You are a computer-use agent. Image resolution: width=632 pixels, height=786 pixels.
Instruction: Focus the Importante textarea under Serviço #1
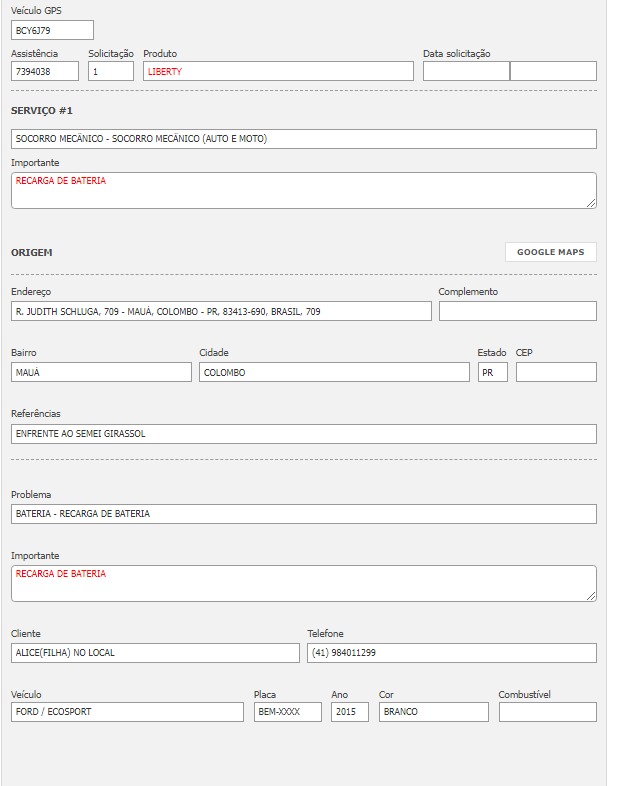tap(303, 190)
